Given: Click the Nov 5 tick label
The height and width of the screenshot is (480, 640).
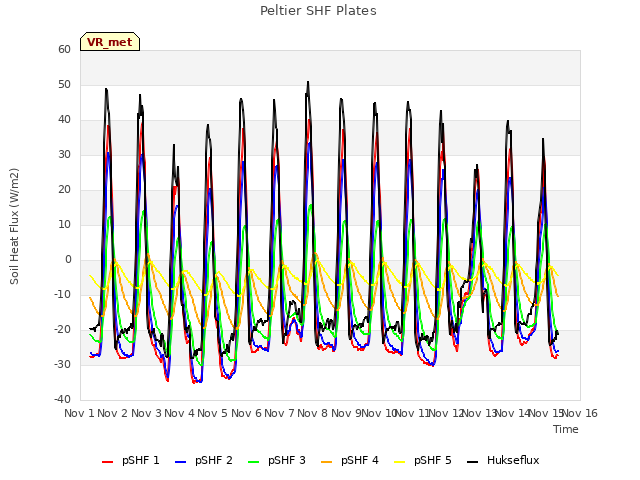Looking at the screenshot, I should (213, 413).
